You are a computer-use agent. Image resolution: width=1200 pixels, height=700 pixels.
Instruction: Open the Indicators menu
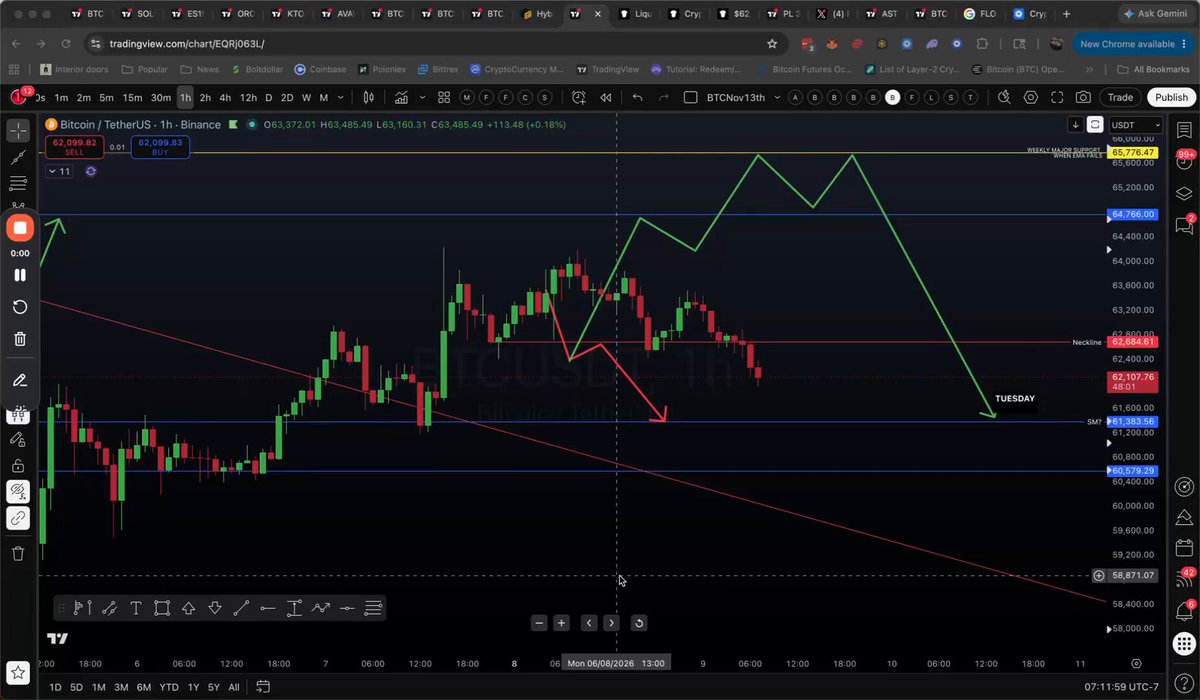tap(401, 97)
